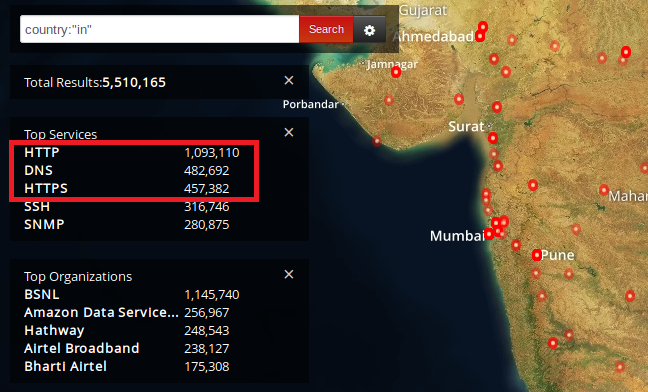Select DNS in Top Services

(x=38, y=171)
